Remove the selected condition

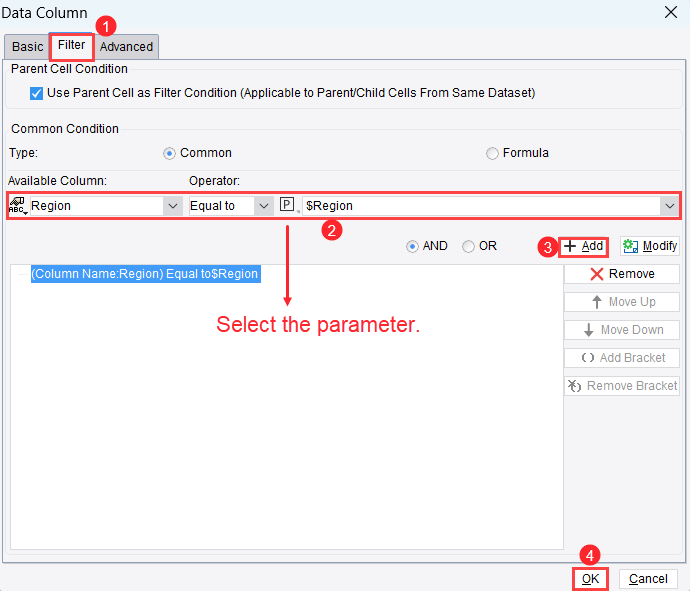(x=622, y=274)
